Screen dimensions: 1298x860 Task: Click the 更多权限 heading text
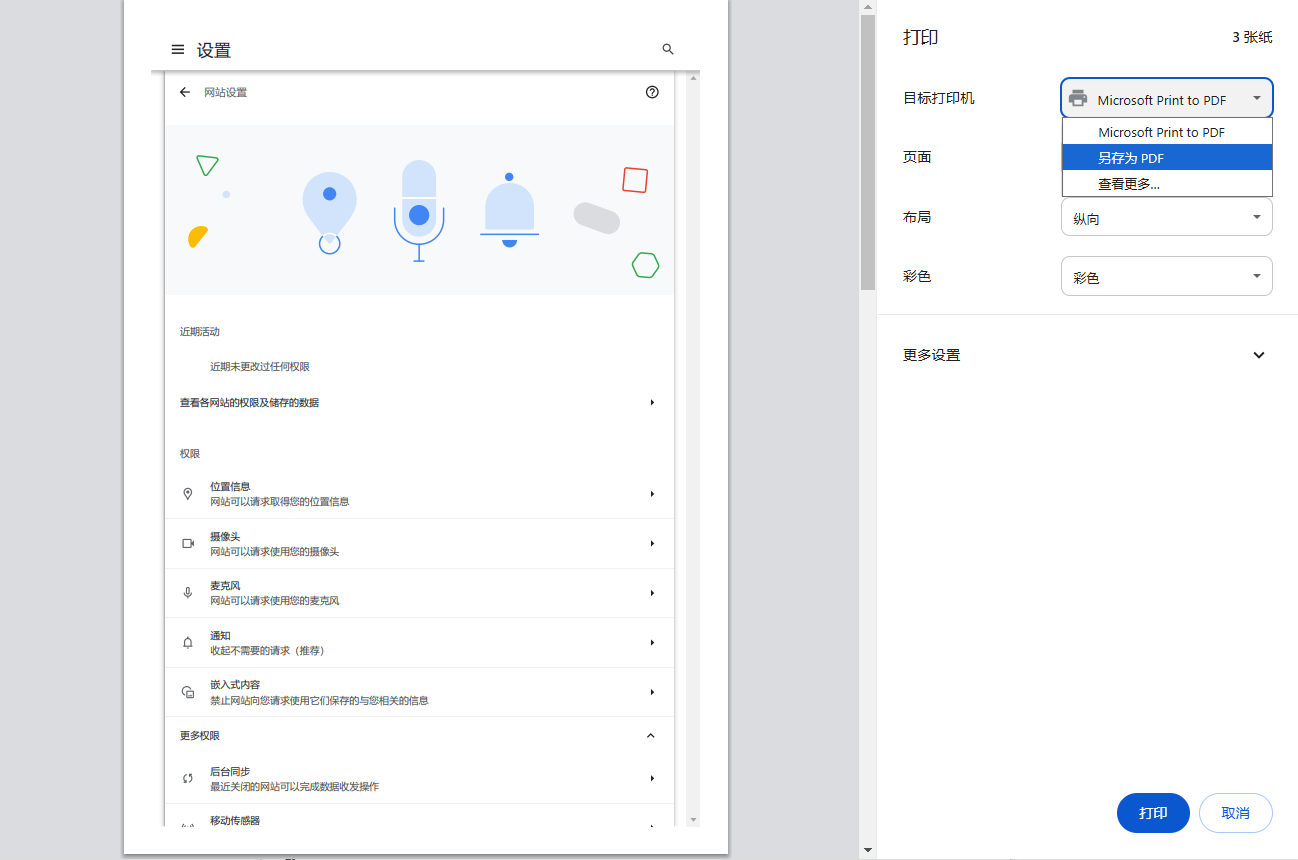coord(200,736)
